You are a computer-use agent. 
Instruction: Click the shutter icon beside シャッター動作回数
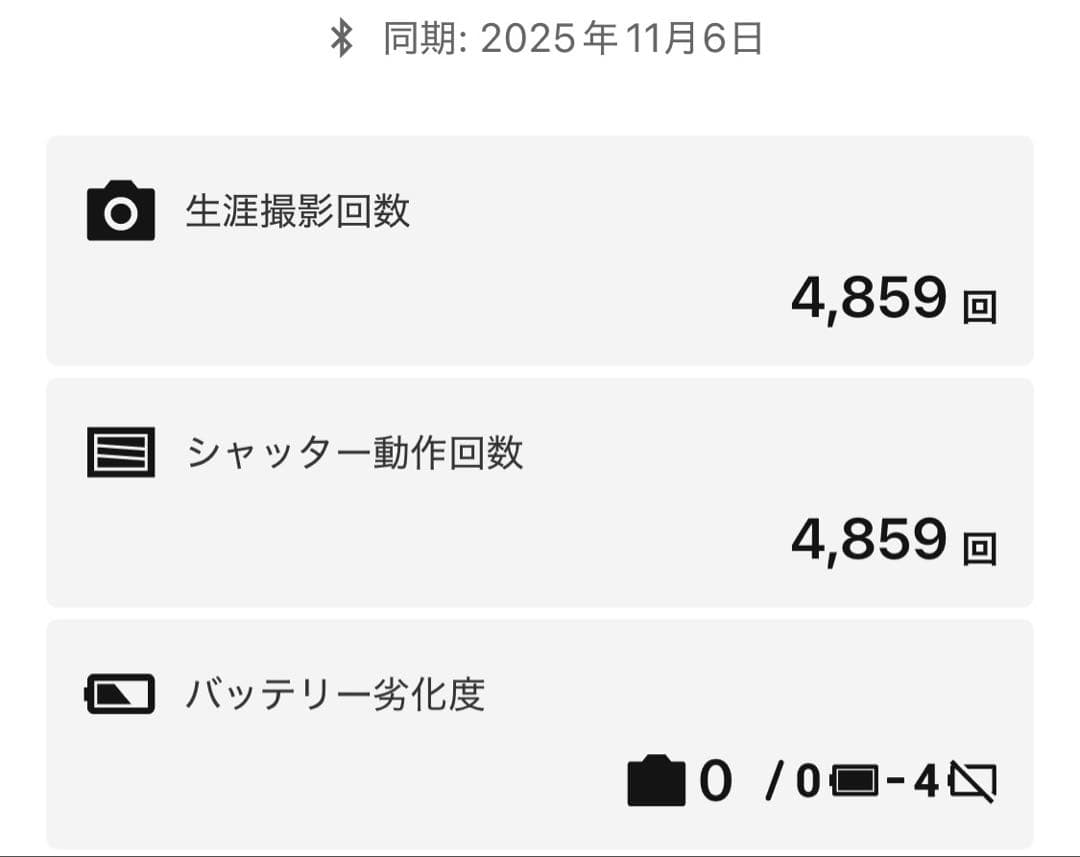[x=121, y=452]
